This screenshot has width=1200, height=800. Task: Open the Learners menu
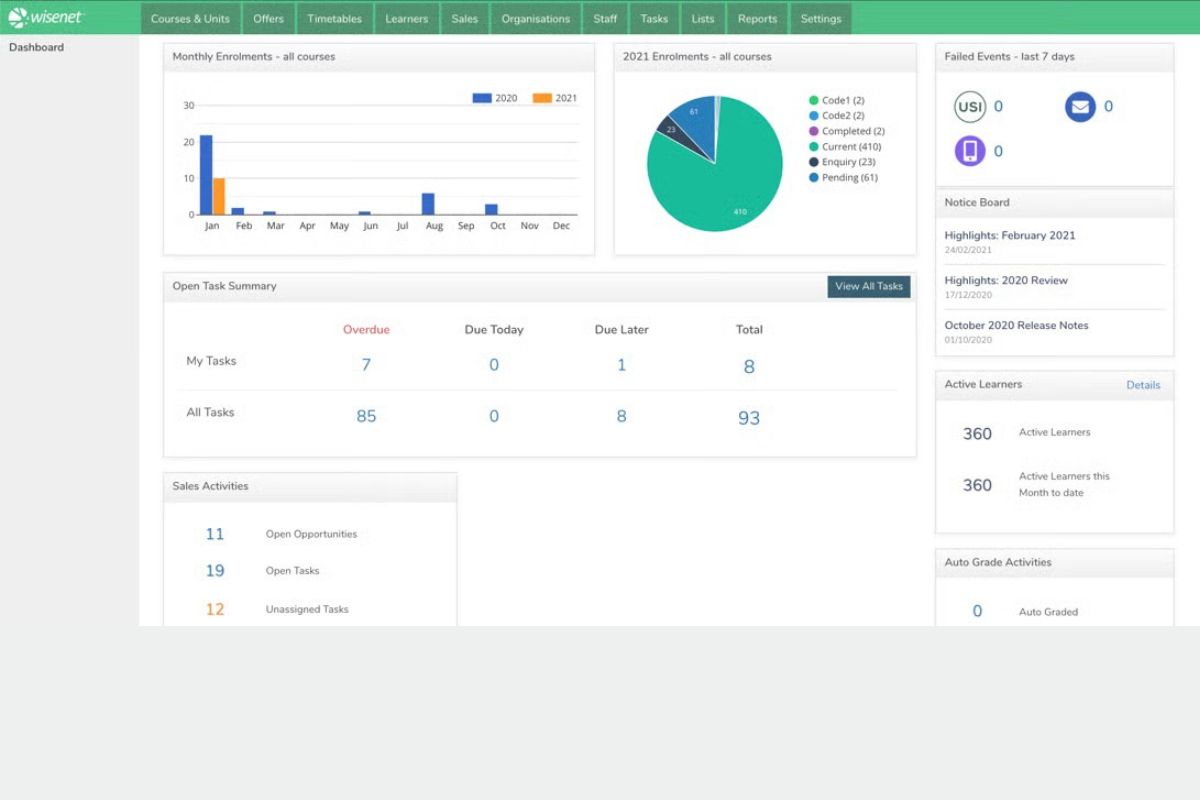click(x=407, y=18)
